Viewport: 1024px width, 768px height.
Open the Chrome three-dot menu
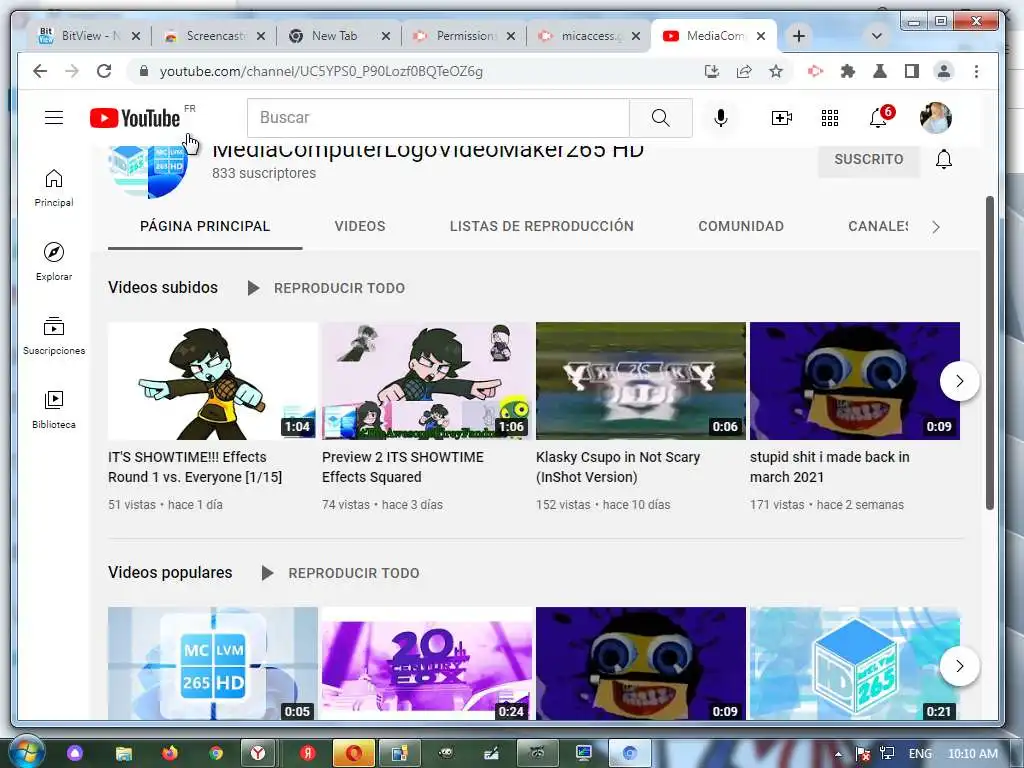(976, 71)
